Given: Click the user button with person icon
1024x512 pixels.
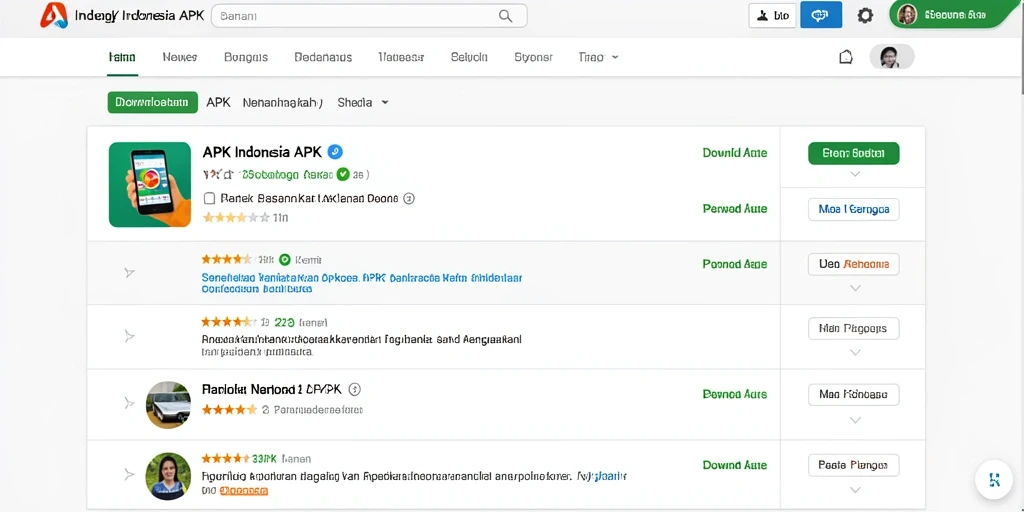Looking at the screenshot, I should coord(772,16).
